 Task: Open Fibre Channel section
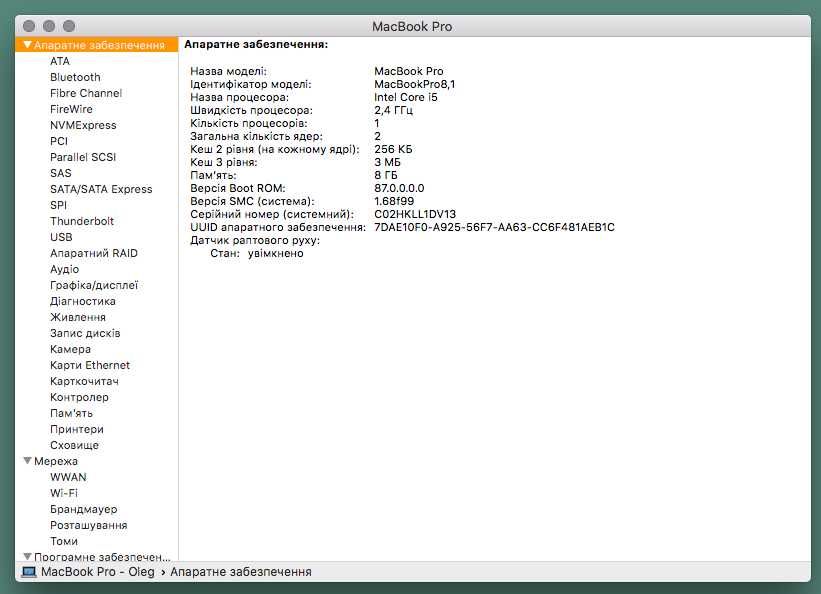[86, 93]
